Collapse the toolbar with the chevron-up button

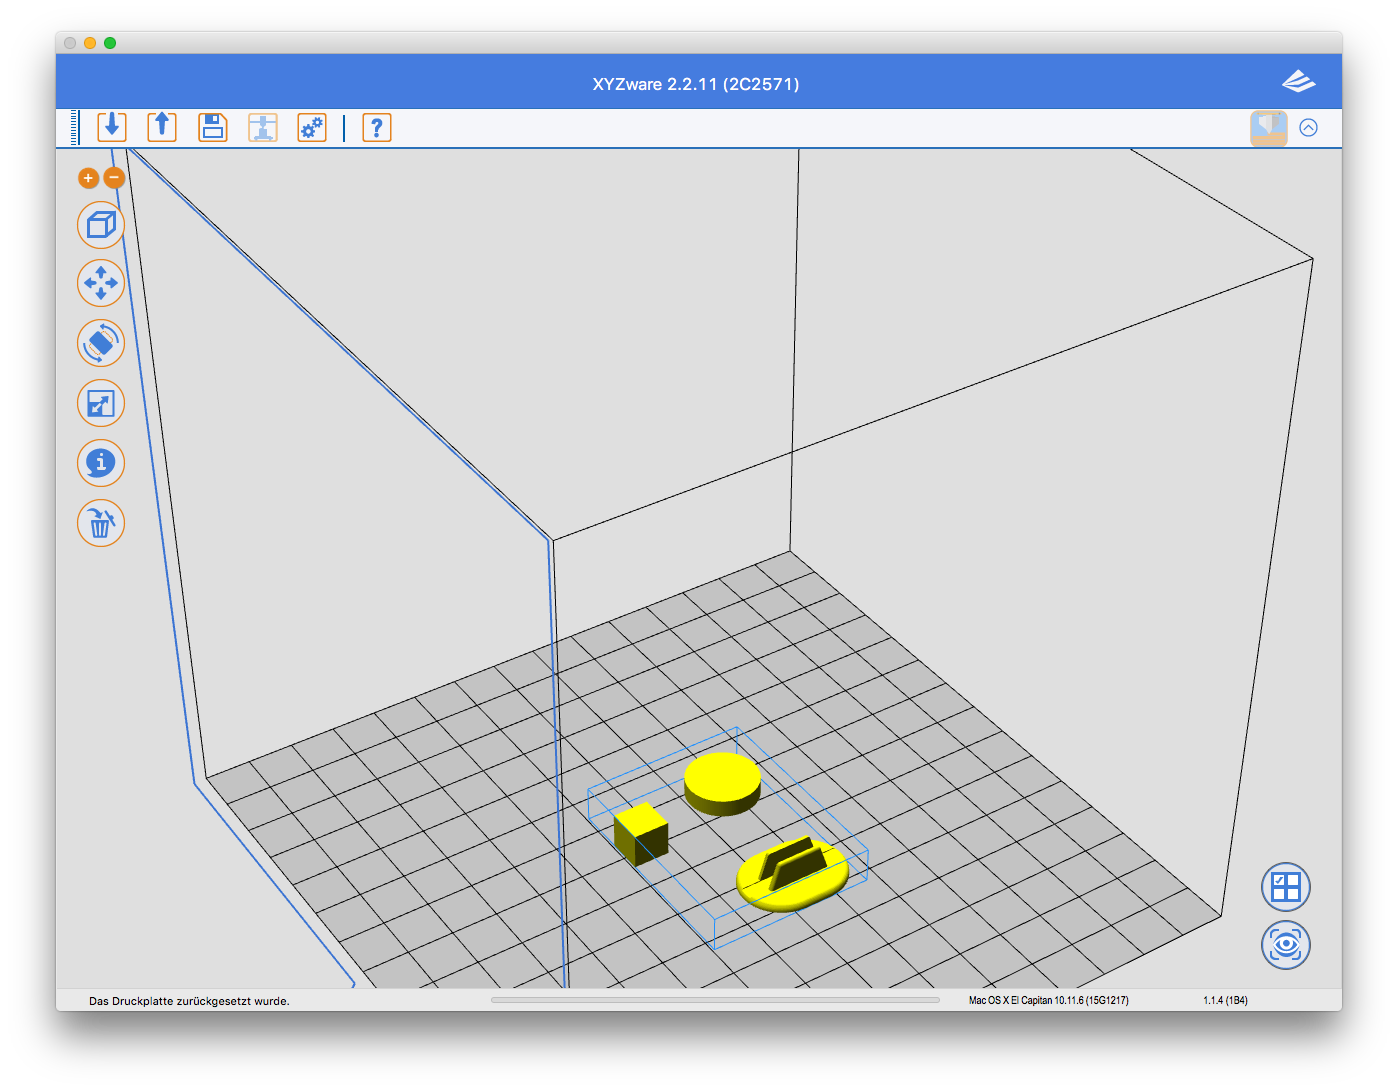click(x=1308, y=127)
